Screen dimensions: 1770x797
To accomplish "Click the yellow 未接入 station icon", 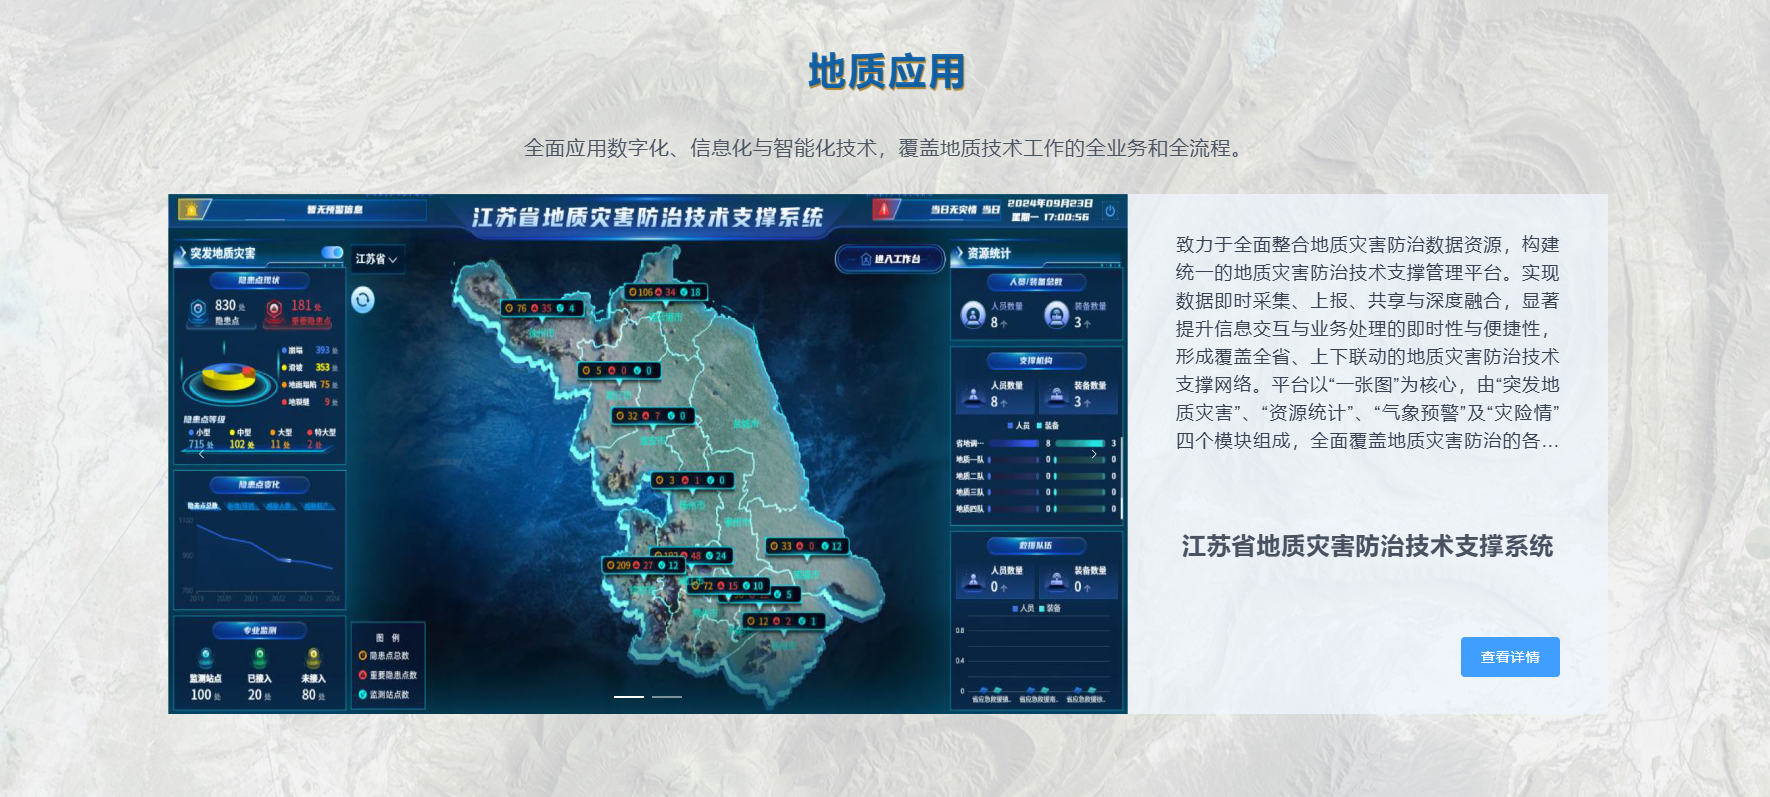I will pyautogui.click(x=313, y=658).
